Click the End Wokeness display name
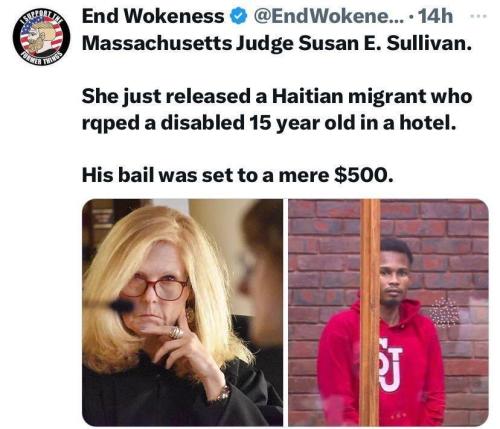The image size is (500, 429). coord(153,16)
